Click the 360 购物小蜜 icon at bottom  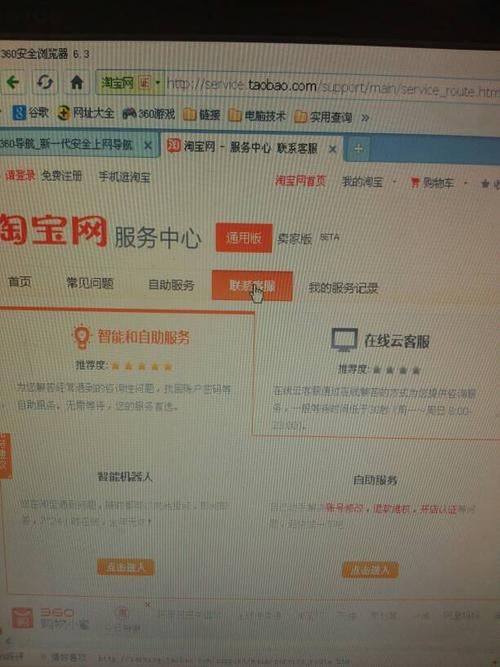(23, 617)
